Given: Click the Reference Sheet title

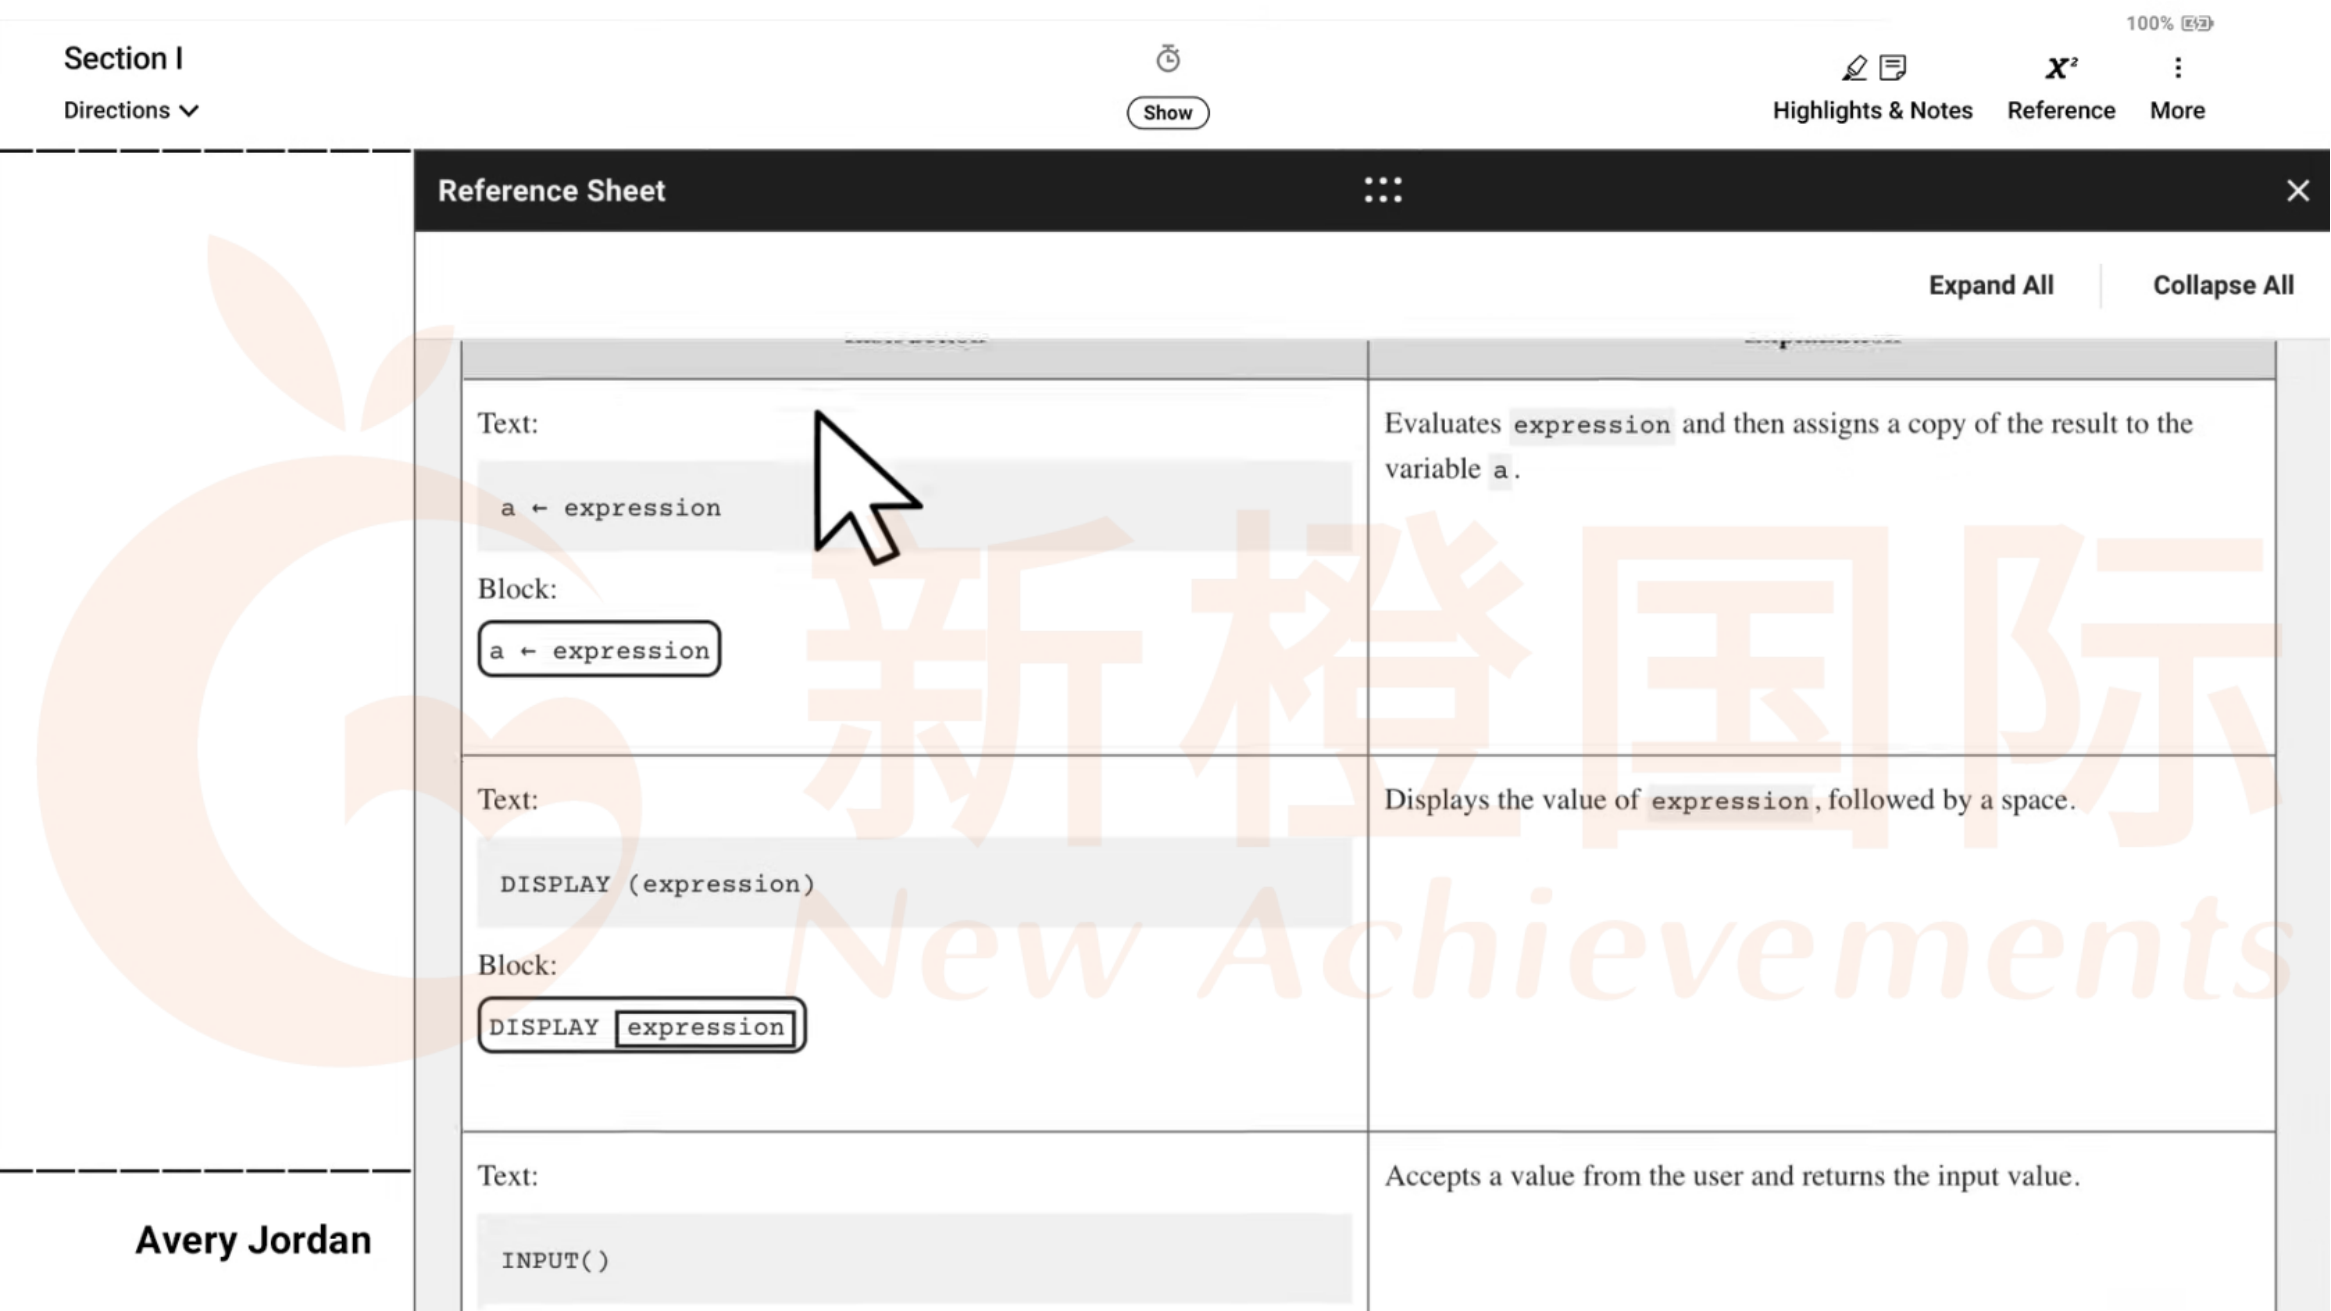Looking at the screenshot, I should coord(551,190).
